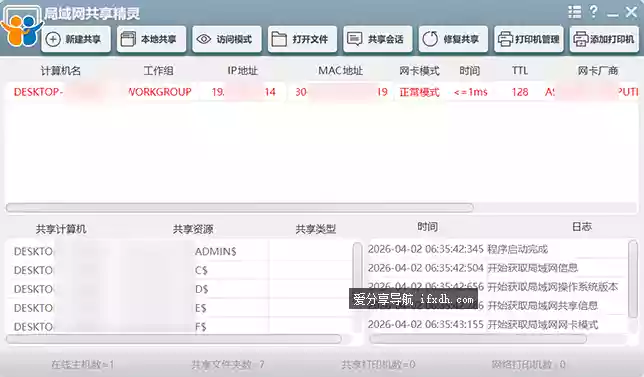Click the 正常模式 cell

[419, 92]
